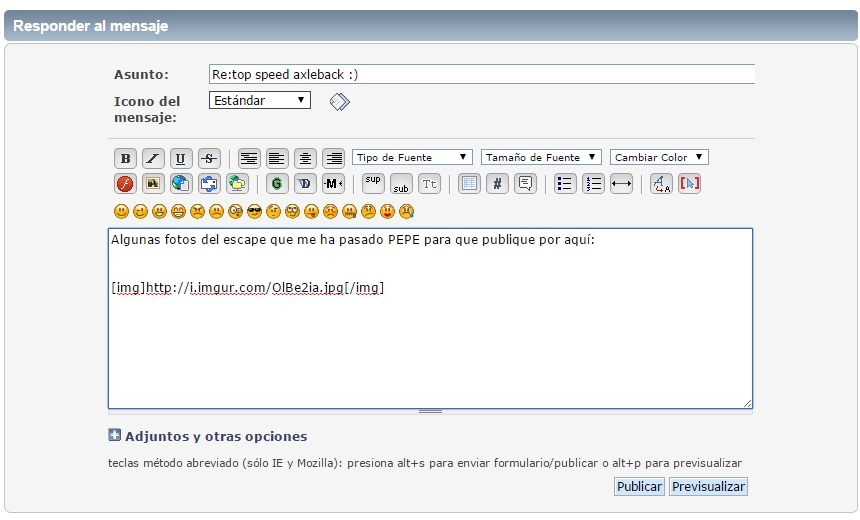Click the imgur image URL text
860x520 pixels.
click(x=245, y=287)
